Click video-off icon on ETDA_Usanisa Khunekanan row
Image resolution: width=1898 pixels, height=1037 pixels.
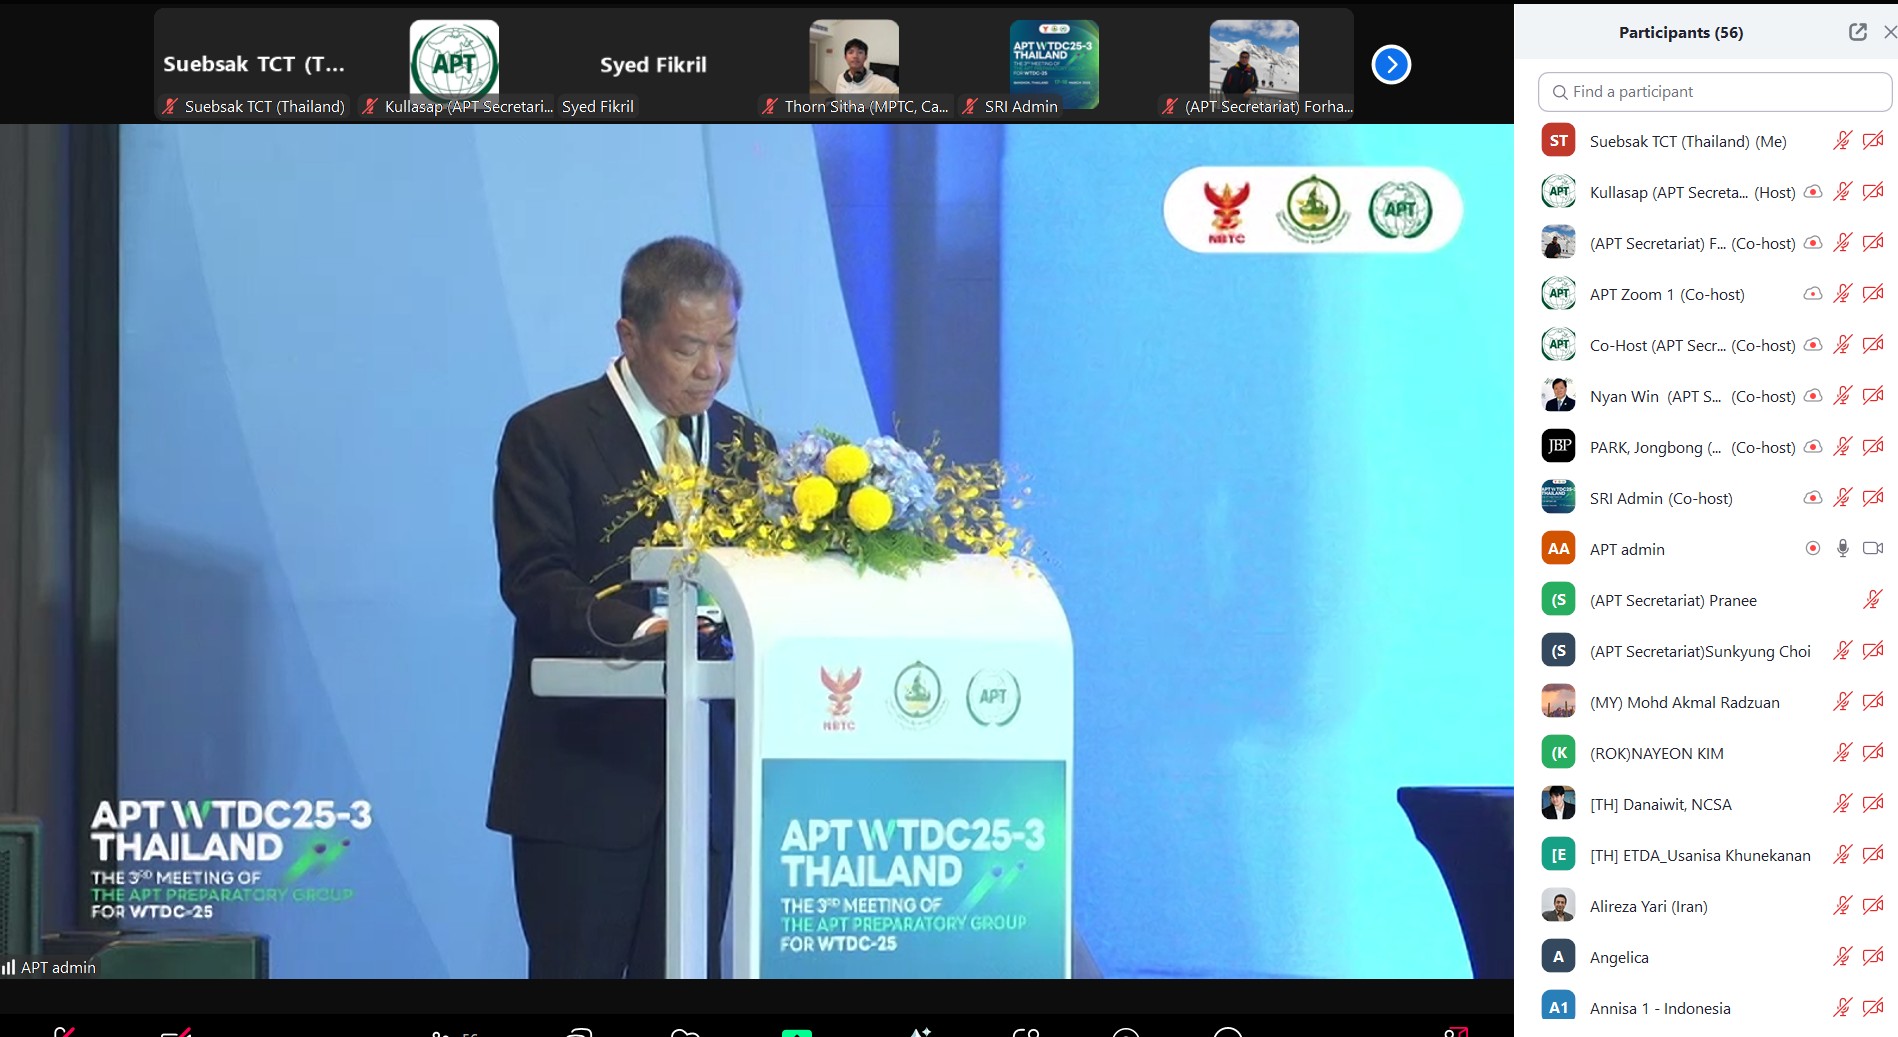click(x=1873, y=855)
